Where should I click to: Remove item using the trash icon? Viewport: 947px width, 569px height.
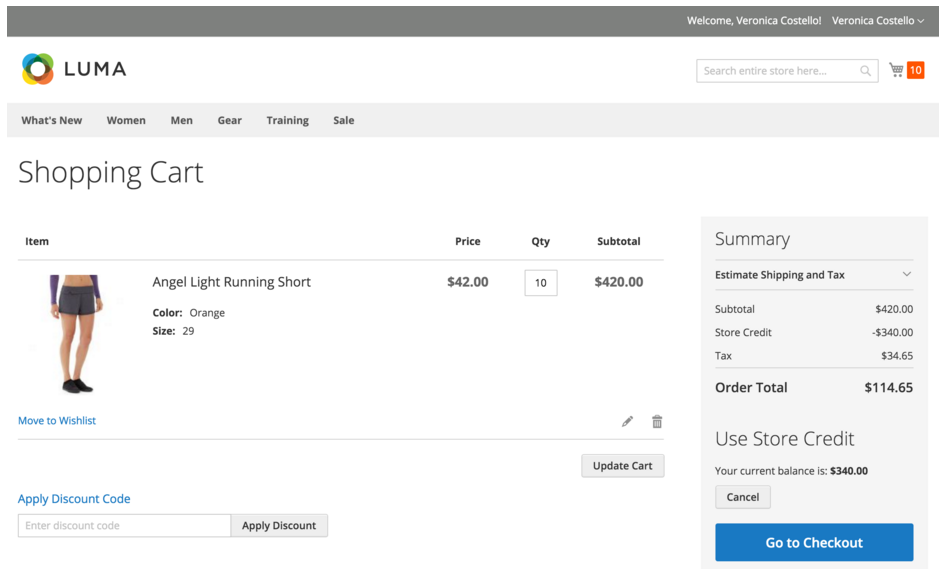657,422
